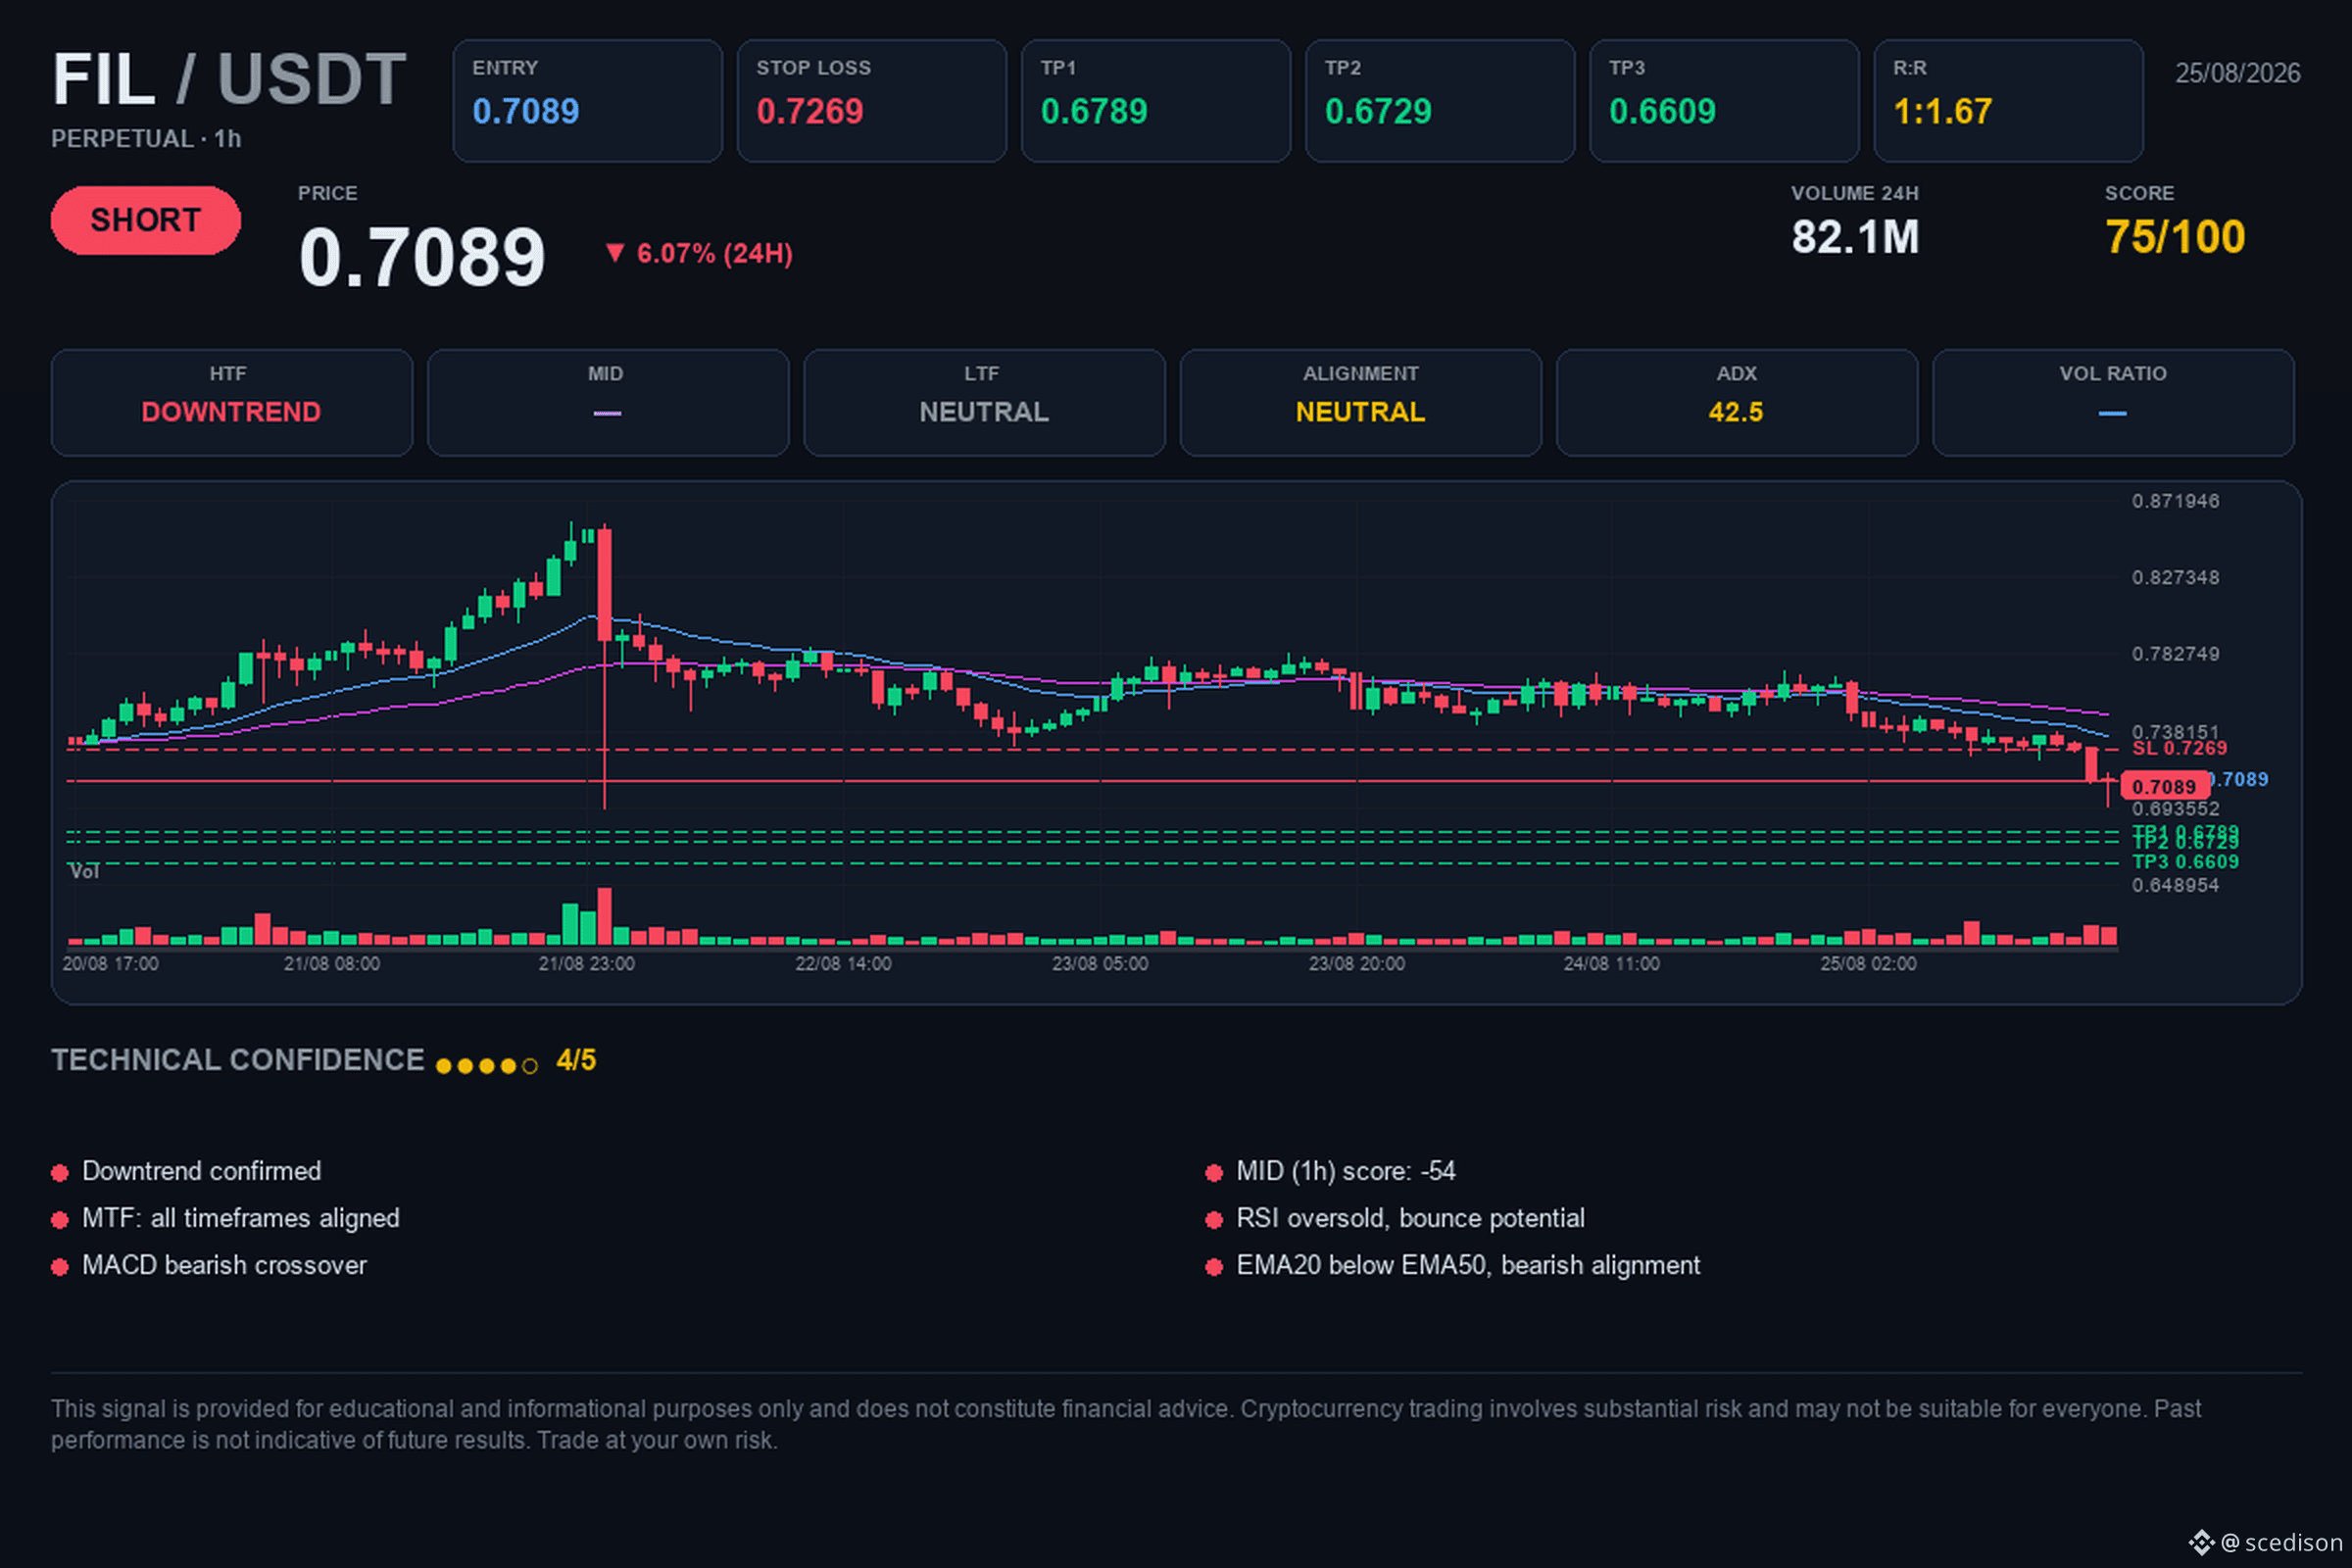The width and height of the screenshot is (2352, 1568).
Task: Click the red 0.7089 price tag on chart
Action: [2164, 786]
